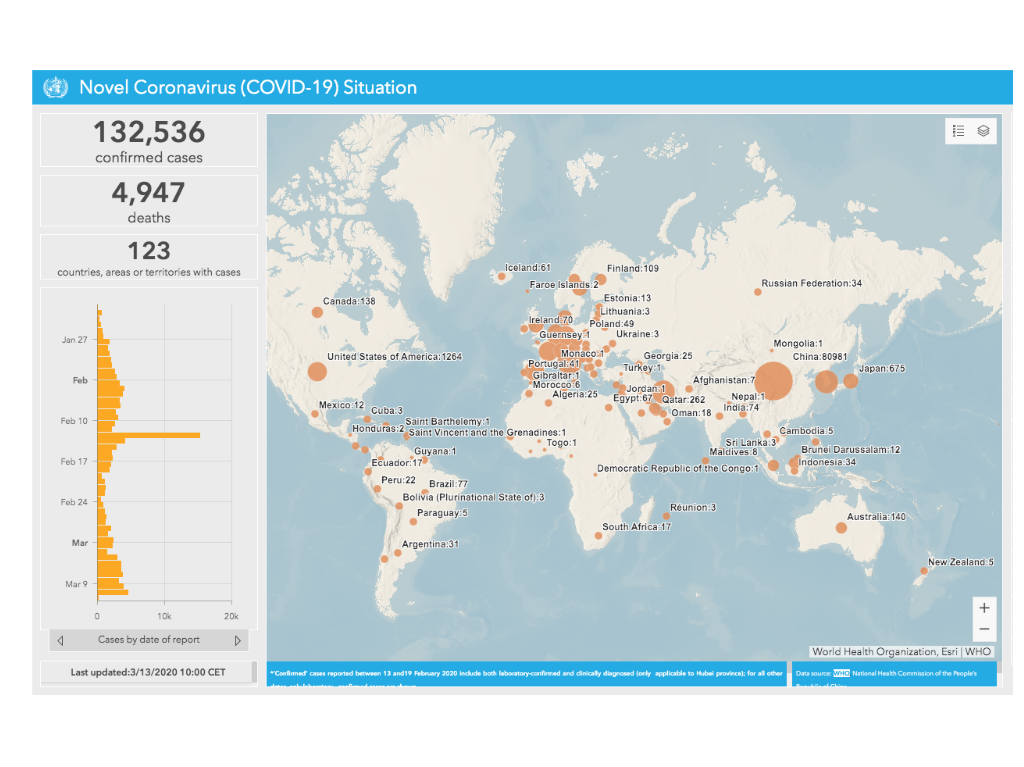Go to next chart with right arrow
Screen dimensions: 1024x767
[238, 640]
